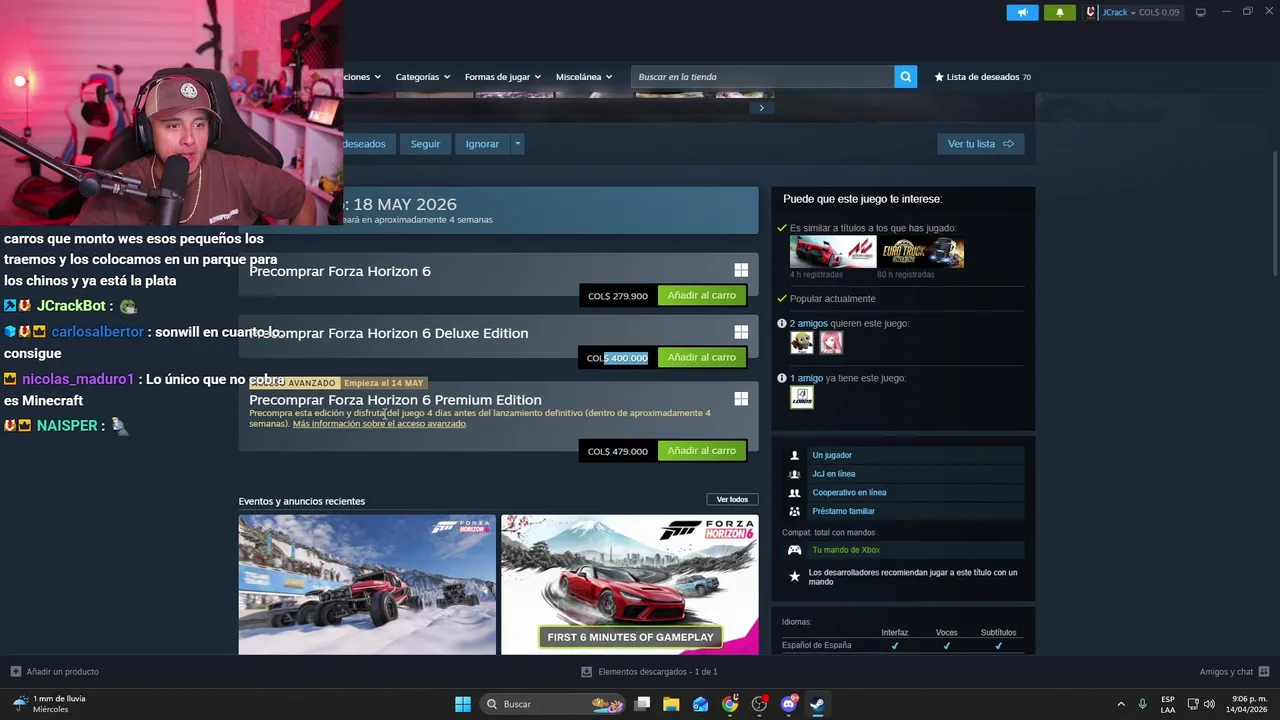Open the Steam announcements megaphone button
Screen dimensions: 1280x720
pos(1022,12)
